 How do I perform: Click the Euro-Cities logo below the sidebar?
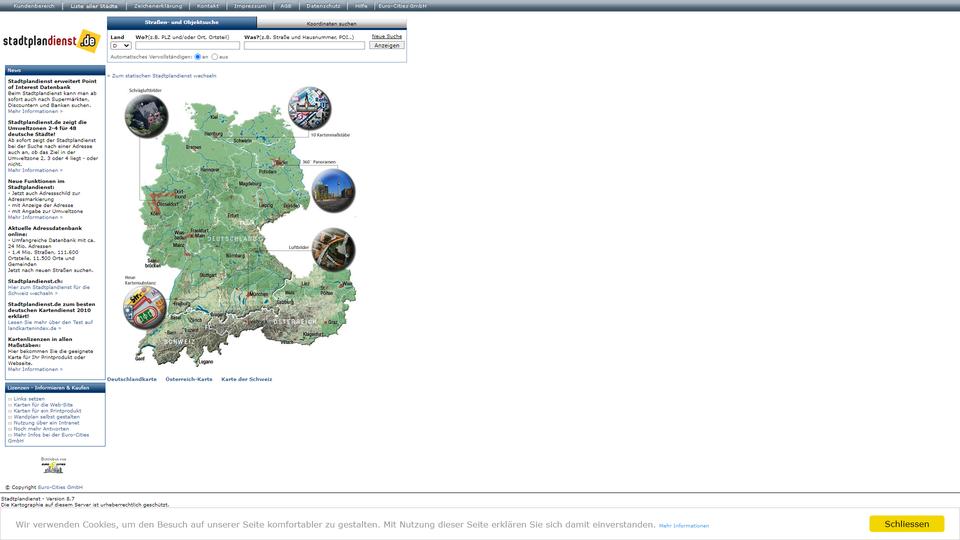point(53,465)
